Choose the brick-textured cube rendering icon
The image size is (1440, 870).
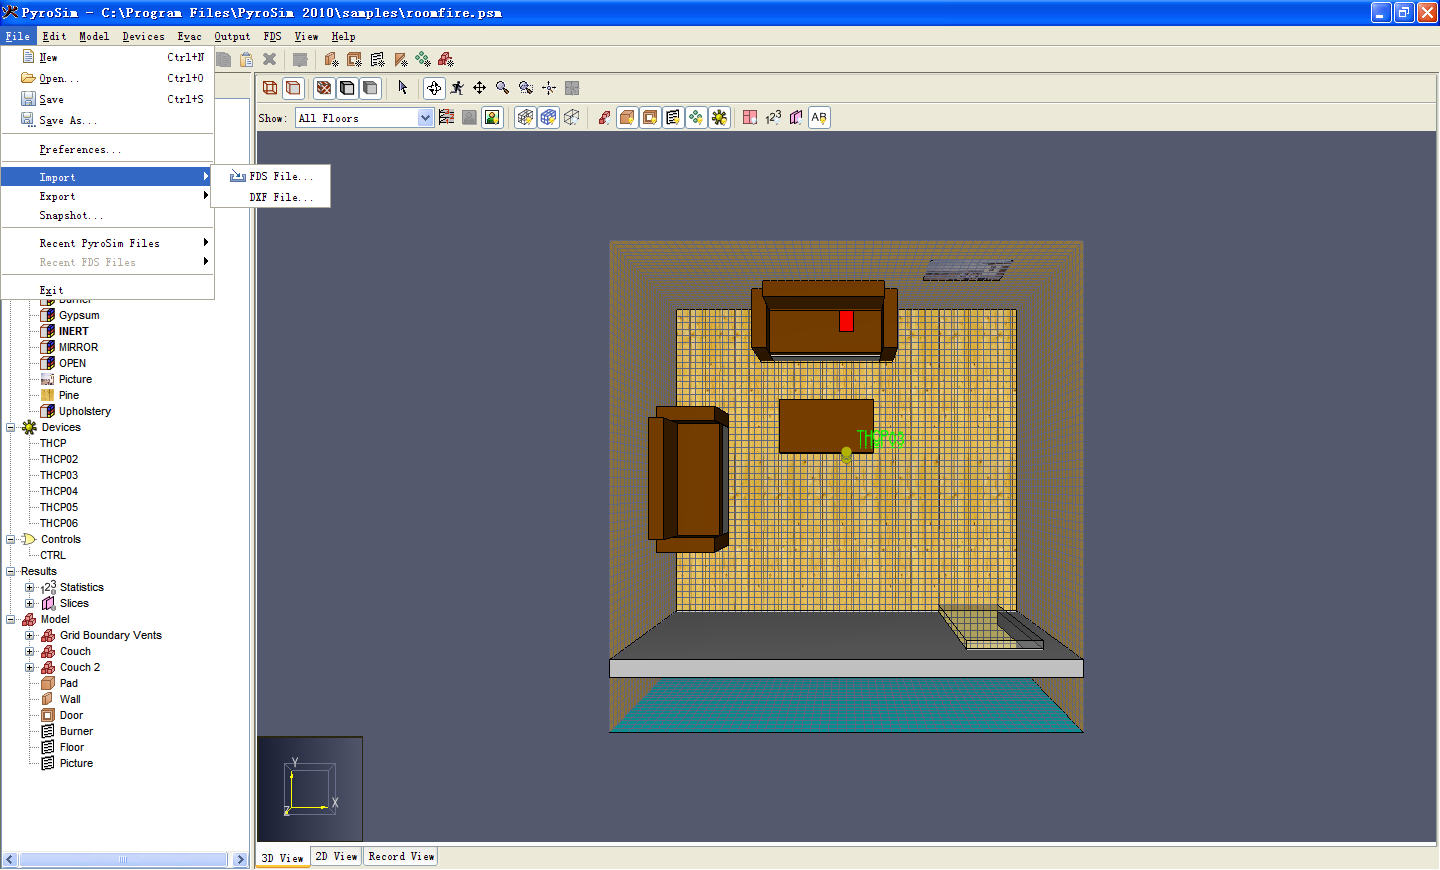[x=324, y=88]
